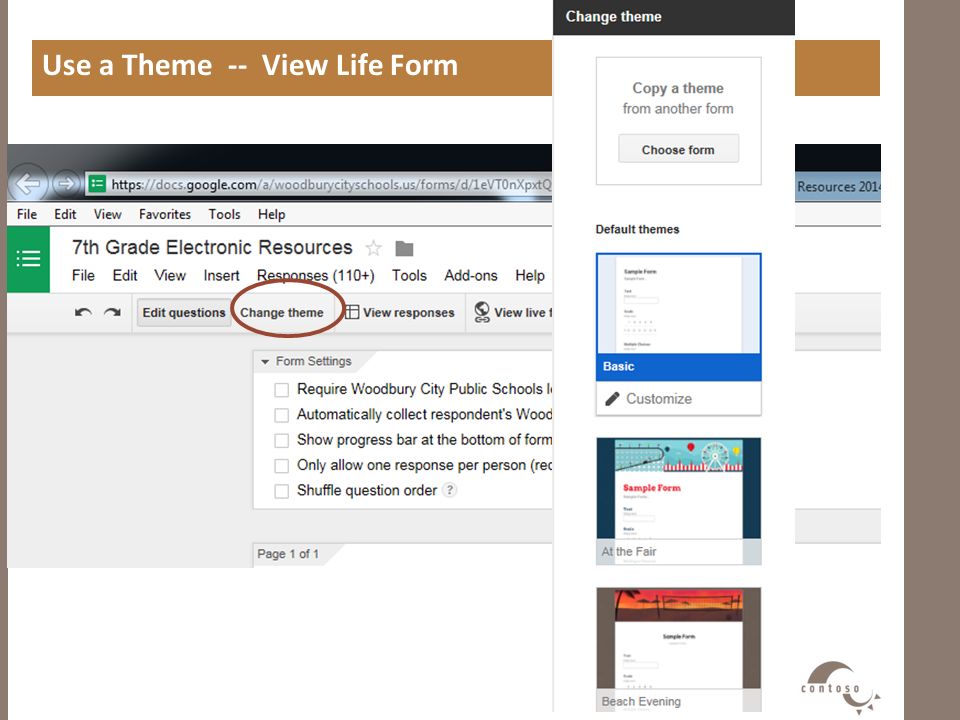Click help question mark beside Shuffle question order

click(x=450, y=490)
